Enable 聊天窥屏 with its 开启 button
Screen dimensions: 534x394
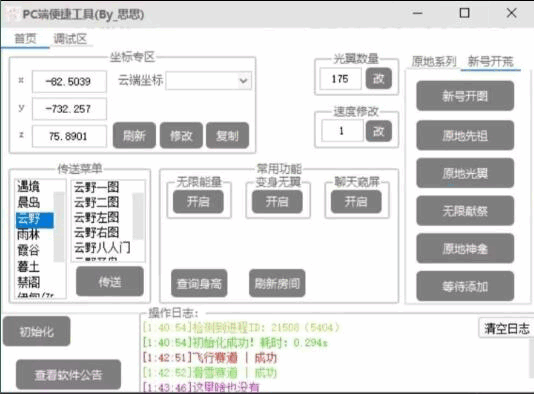click(x=356, y=202)
